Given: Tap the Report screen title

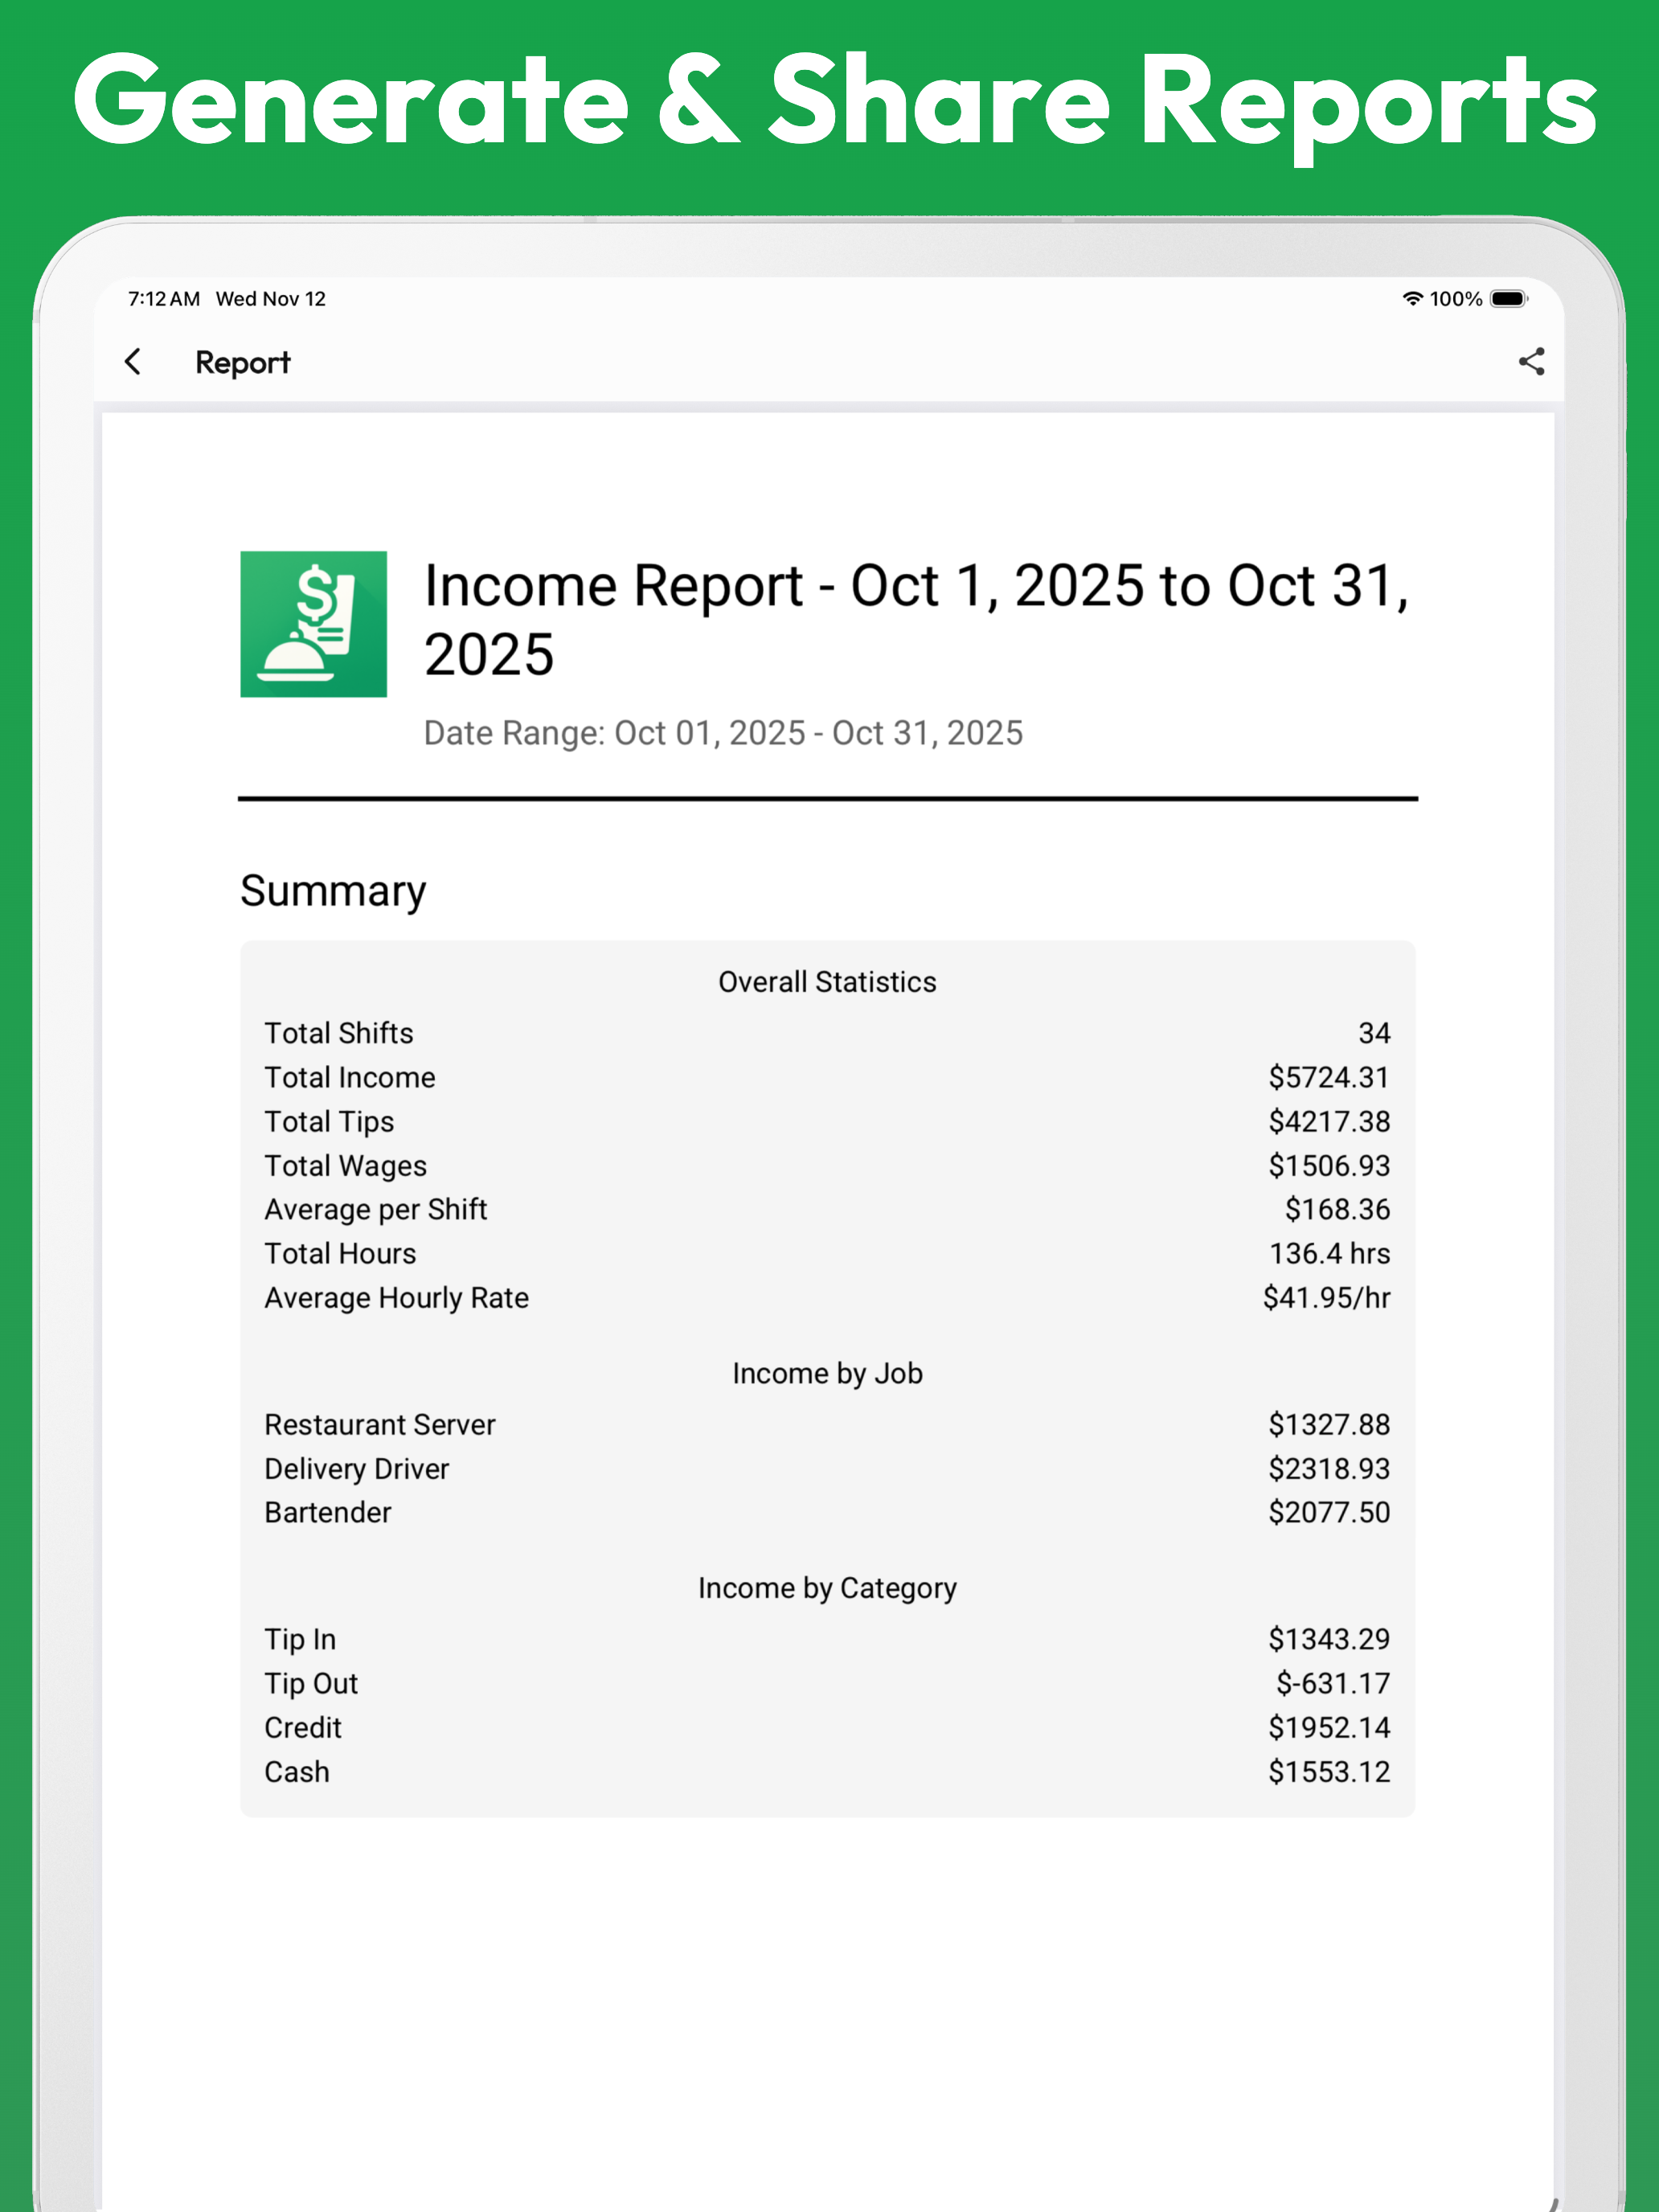Looking at the screenshot, I should point(242,363).
